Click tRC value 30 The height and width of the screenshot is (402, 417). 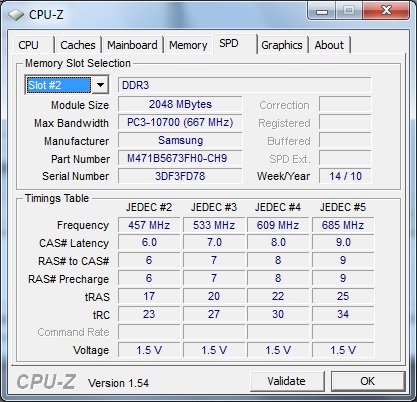coord(278,314)
